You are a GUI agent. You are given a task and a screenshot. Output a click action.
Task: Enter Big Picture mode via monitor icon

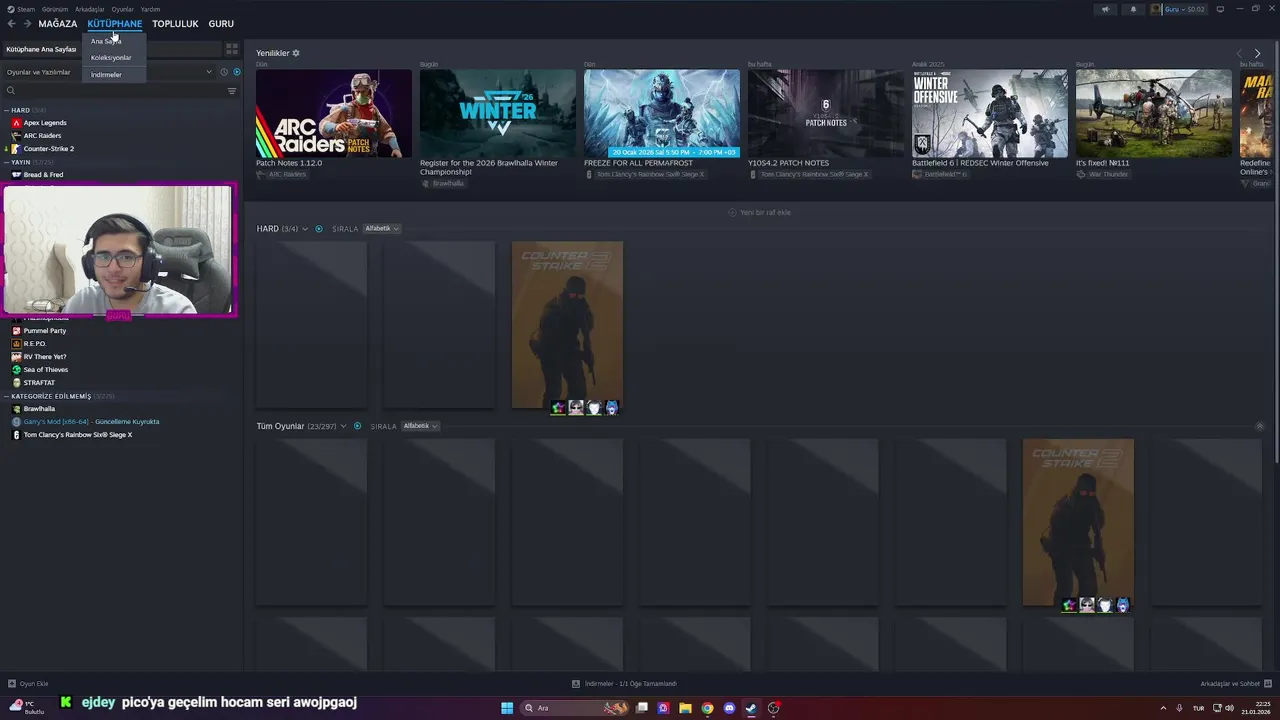(x=1220, y=9)
